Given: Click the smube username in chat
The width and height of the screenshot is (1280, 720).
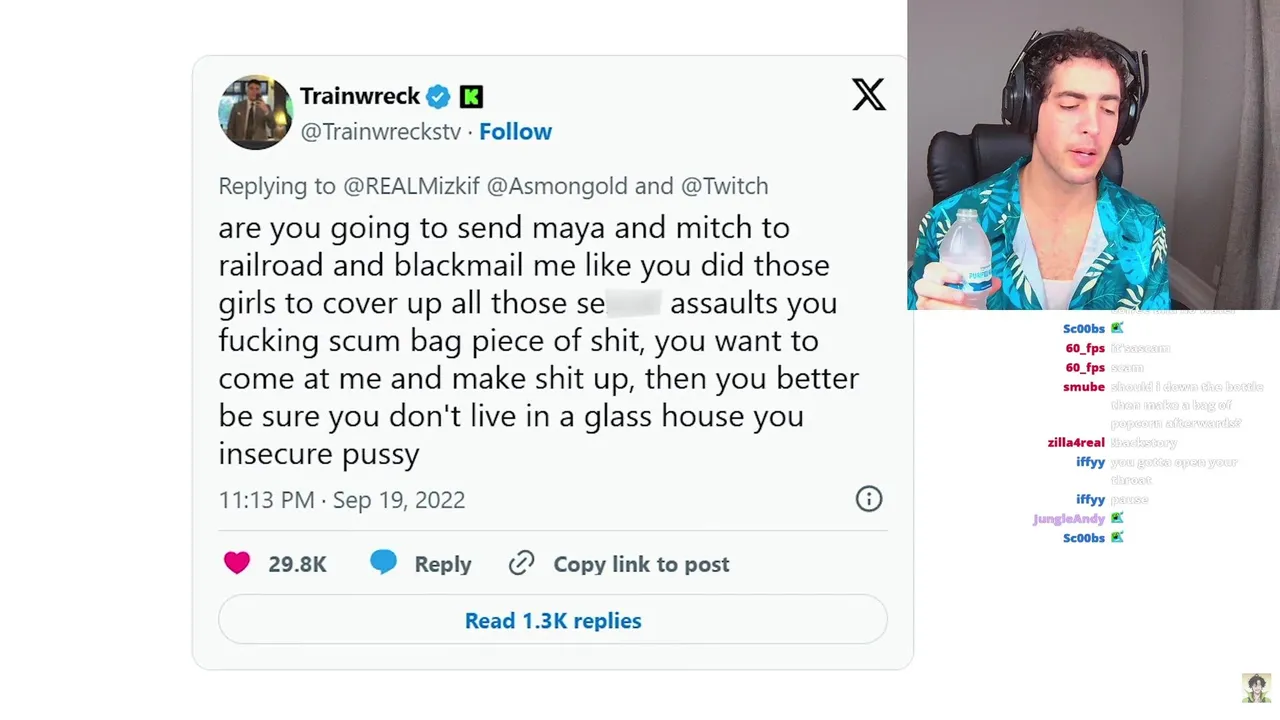Looking at the screenshot, I should [1083, 387].
